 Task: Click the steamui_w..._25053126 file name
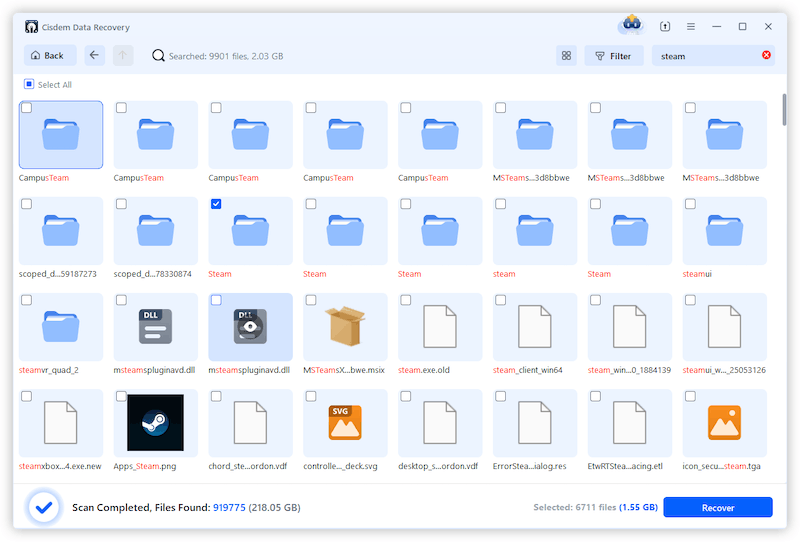click(x=724, y=370)
